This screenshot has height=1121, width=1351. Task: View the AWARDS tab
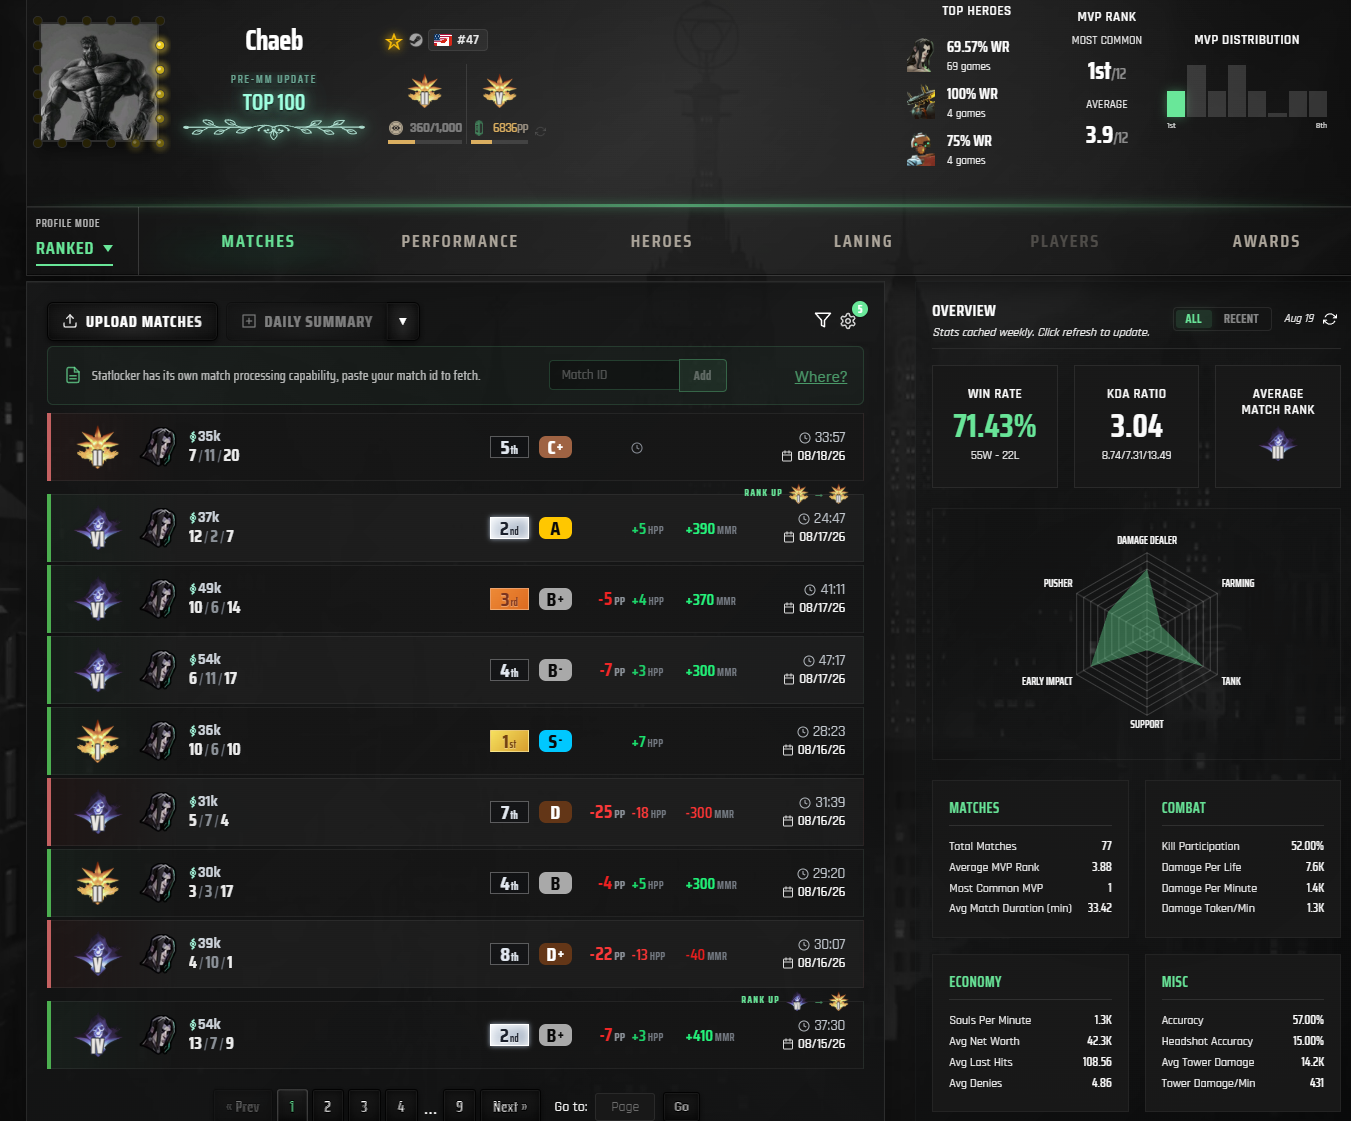coord(1266,241)
